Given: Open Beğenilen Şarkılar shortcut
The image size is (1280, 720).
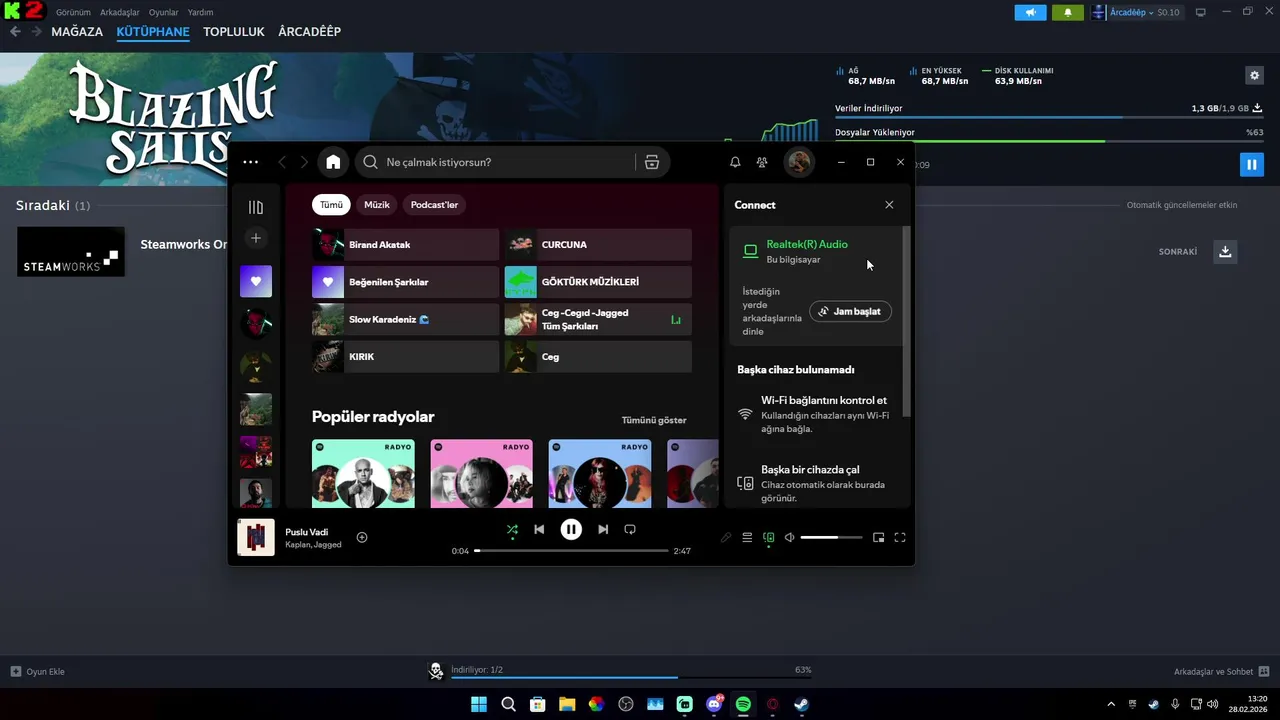Looking at the screenshot, I should click(405, 282).
